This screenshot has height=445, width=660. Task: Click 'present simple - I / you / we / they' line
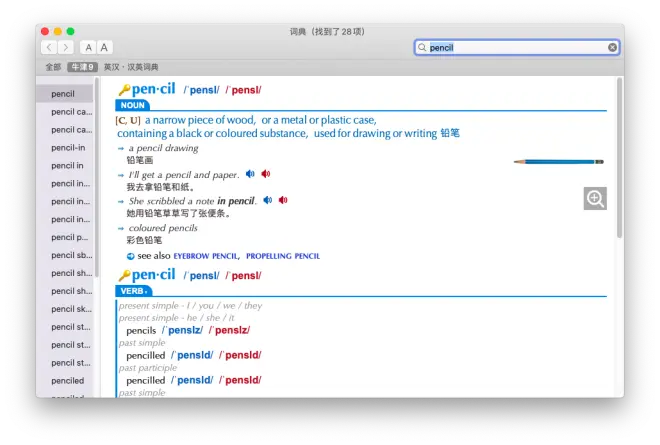point(190,306)
